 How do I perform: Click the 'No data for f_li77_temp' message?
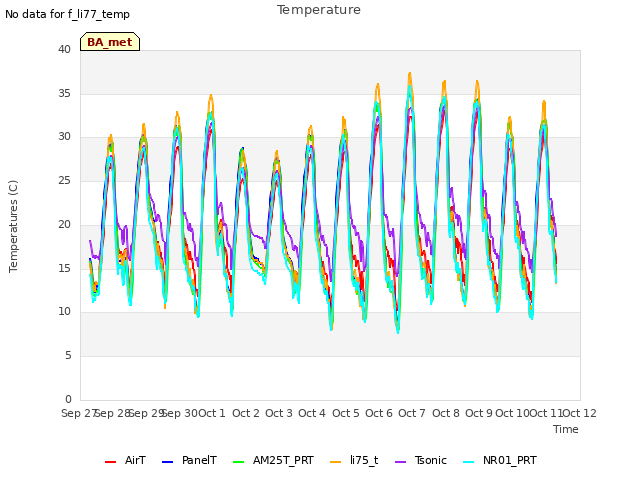click(x=67, y=14)
